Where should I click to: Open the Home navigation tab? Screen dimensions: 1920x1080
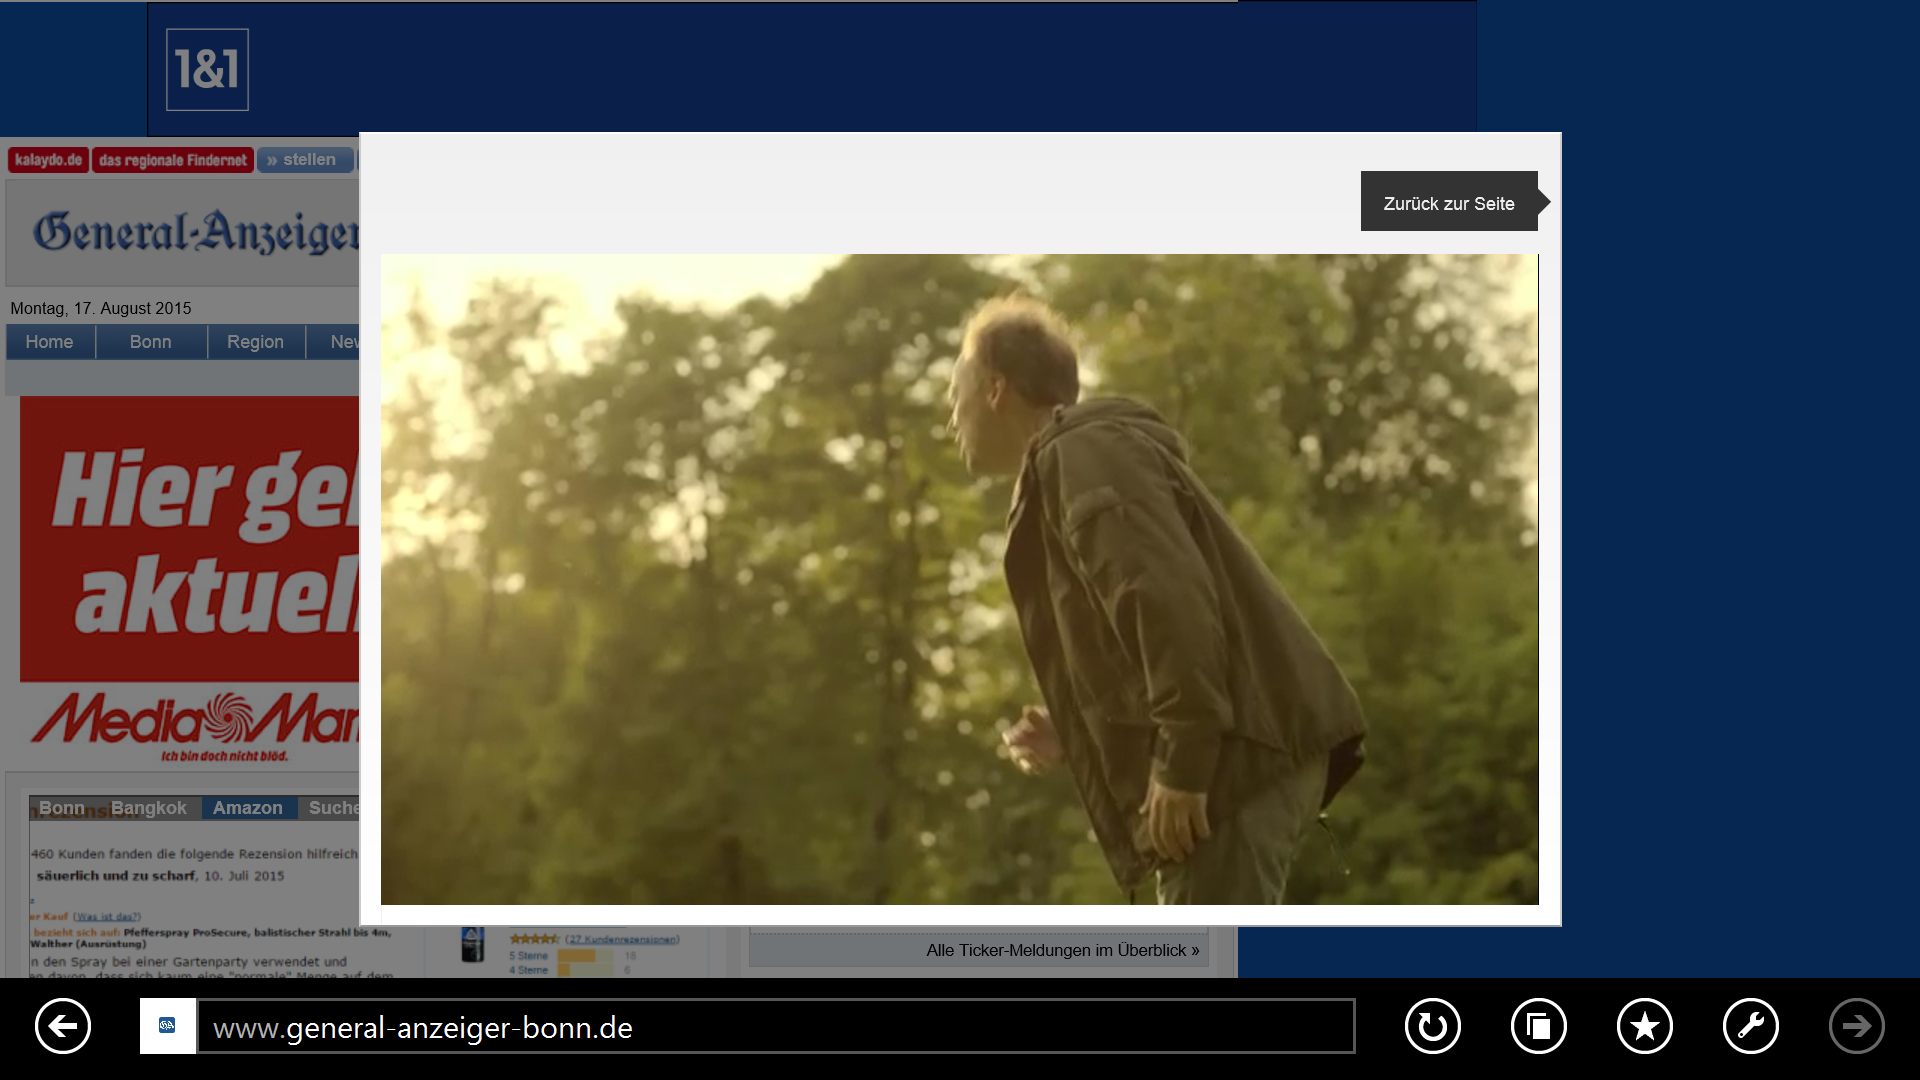tap(49, 342)
